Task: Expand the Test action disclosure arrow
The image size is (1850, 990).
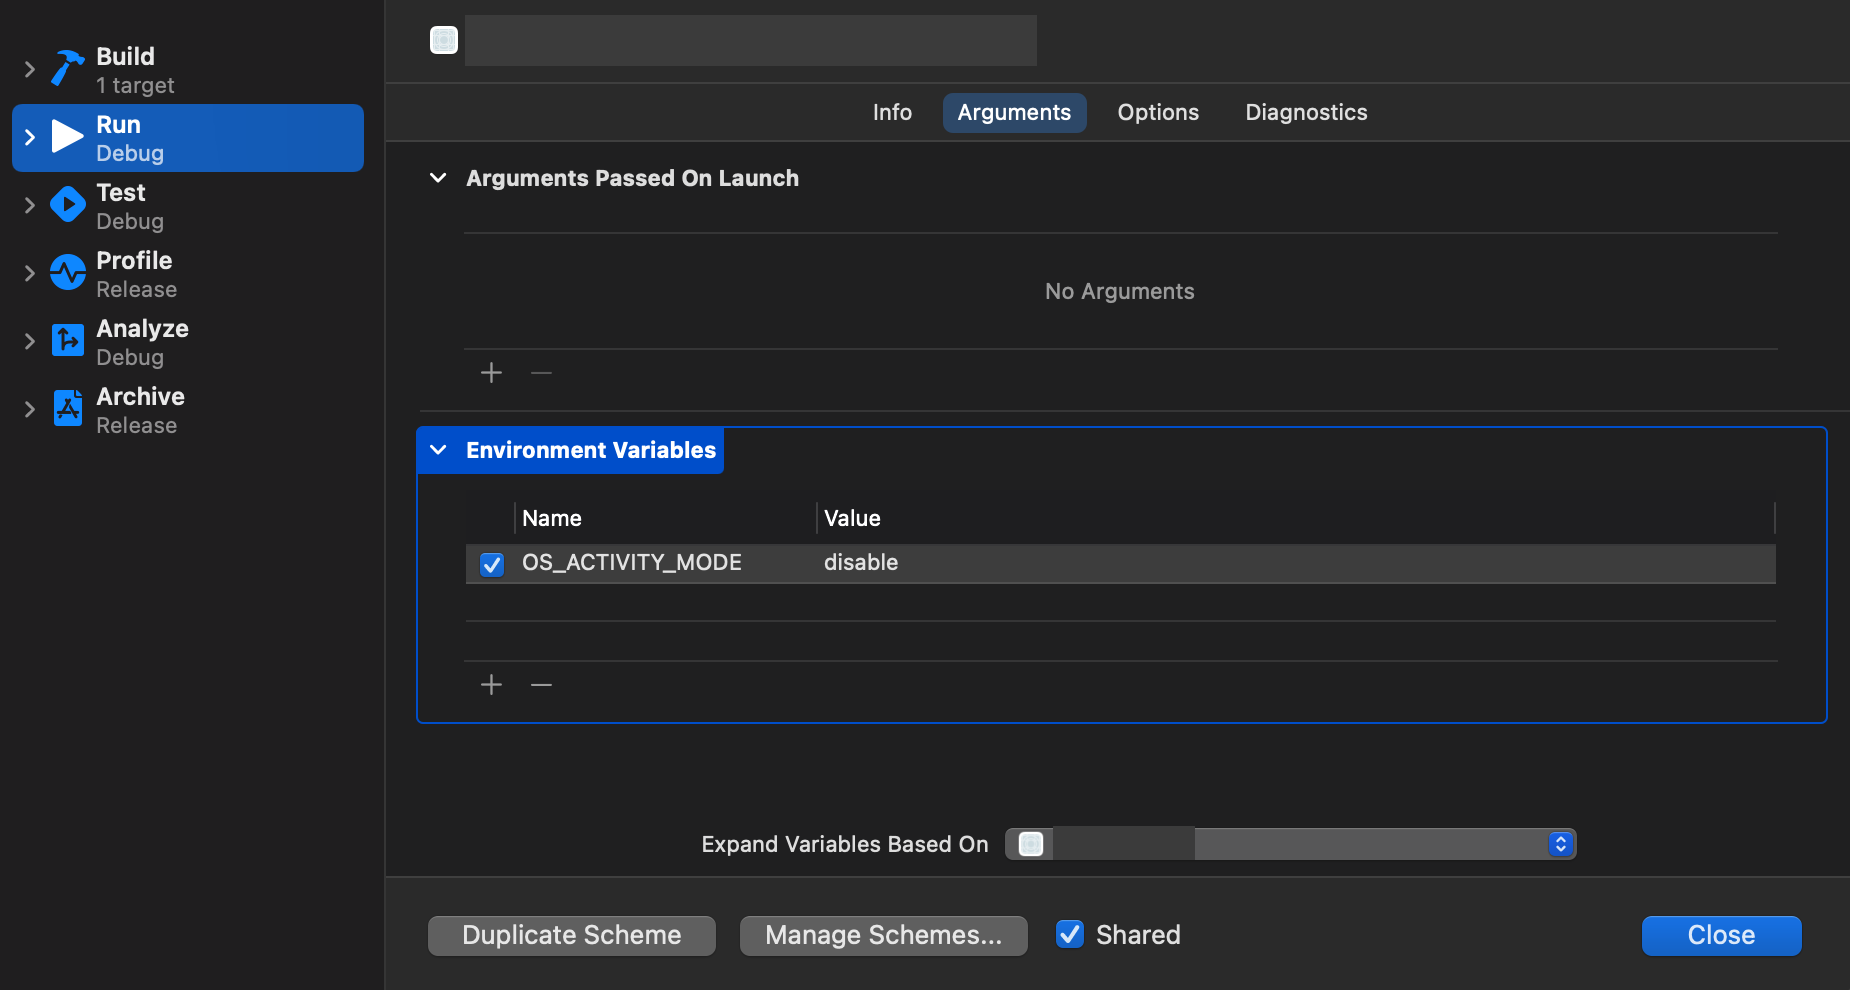Action: pyautogui.click(x=30, y=205)
